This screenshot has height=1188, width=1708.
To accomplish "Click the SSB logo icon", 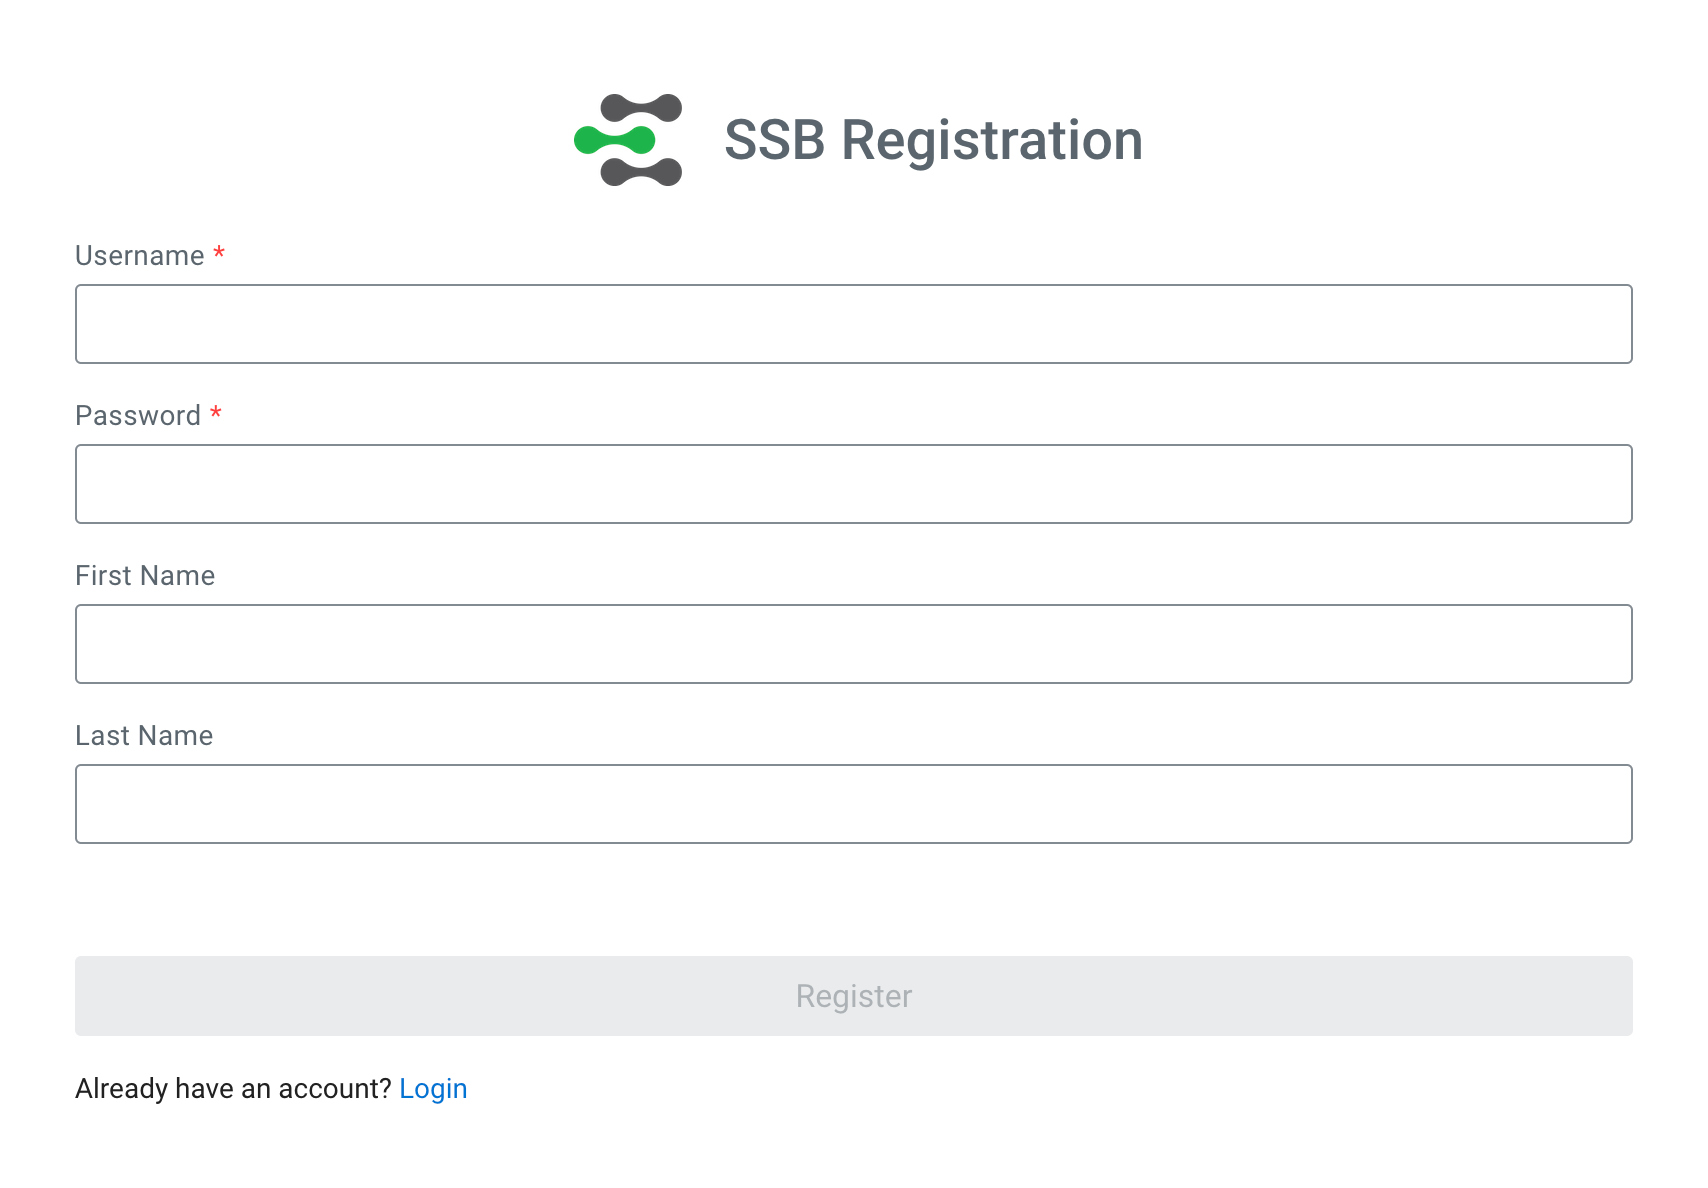I will 628,140.
